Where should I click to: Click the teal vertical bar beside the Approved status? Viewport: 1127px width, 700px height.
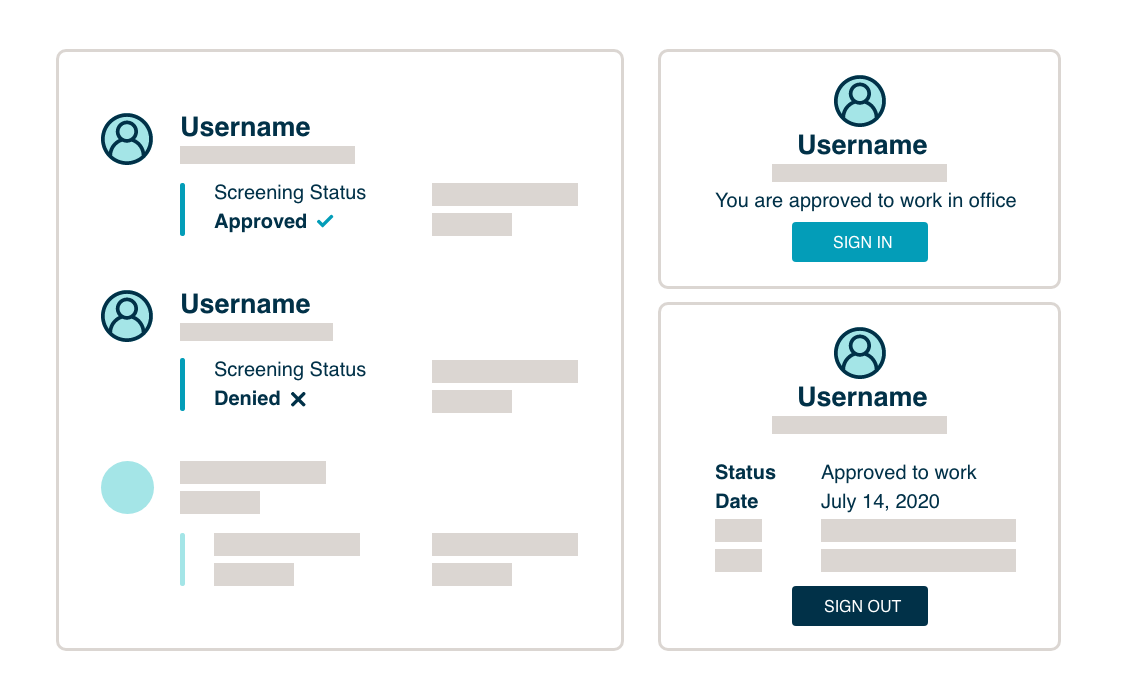pyautogui.click(x=182, y=209)
